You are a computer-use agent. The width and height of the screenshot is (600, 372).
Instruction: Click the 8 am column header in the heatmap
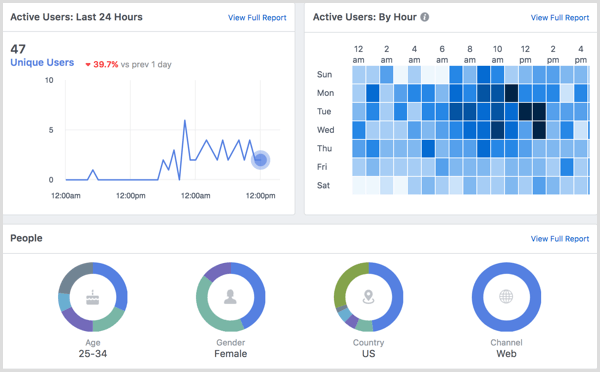click(x=470, y=54)
